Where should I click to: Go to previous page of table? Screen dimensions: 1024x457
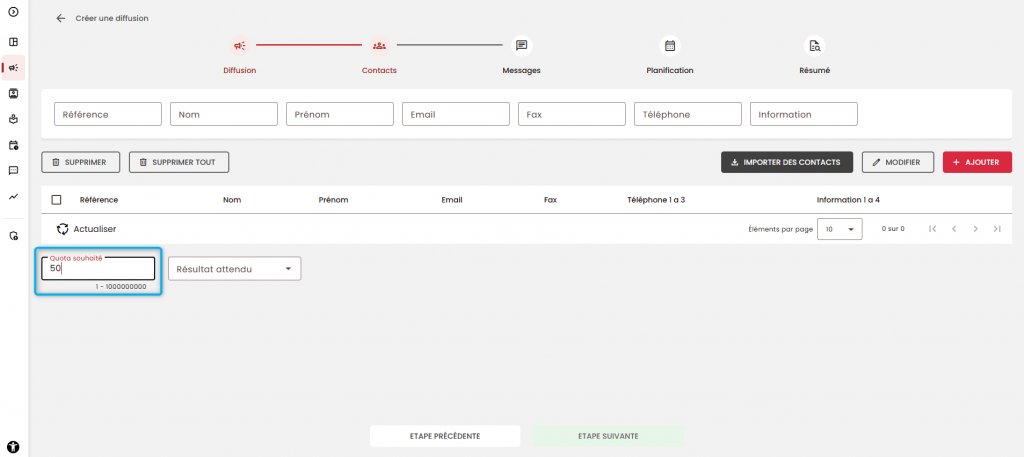tap(954, 228)
